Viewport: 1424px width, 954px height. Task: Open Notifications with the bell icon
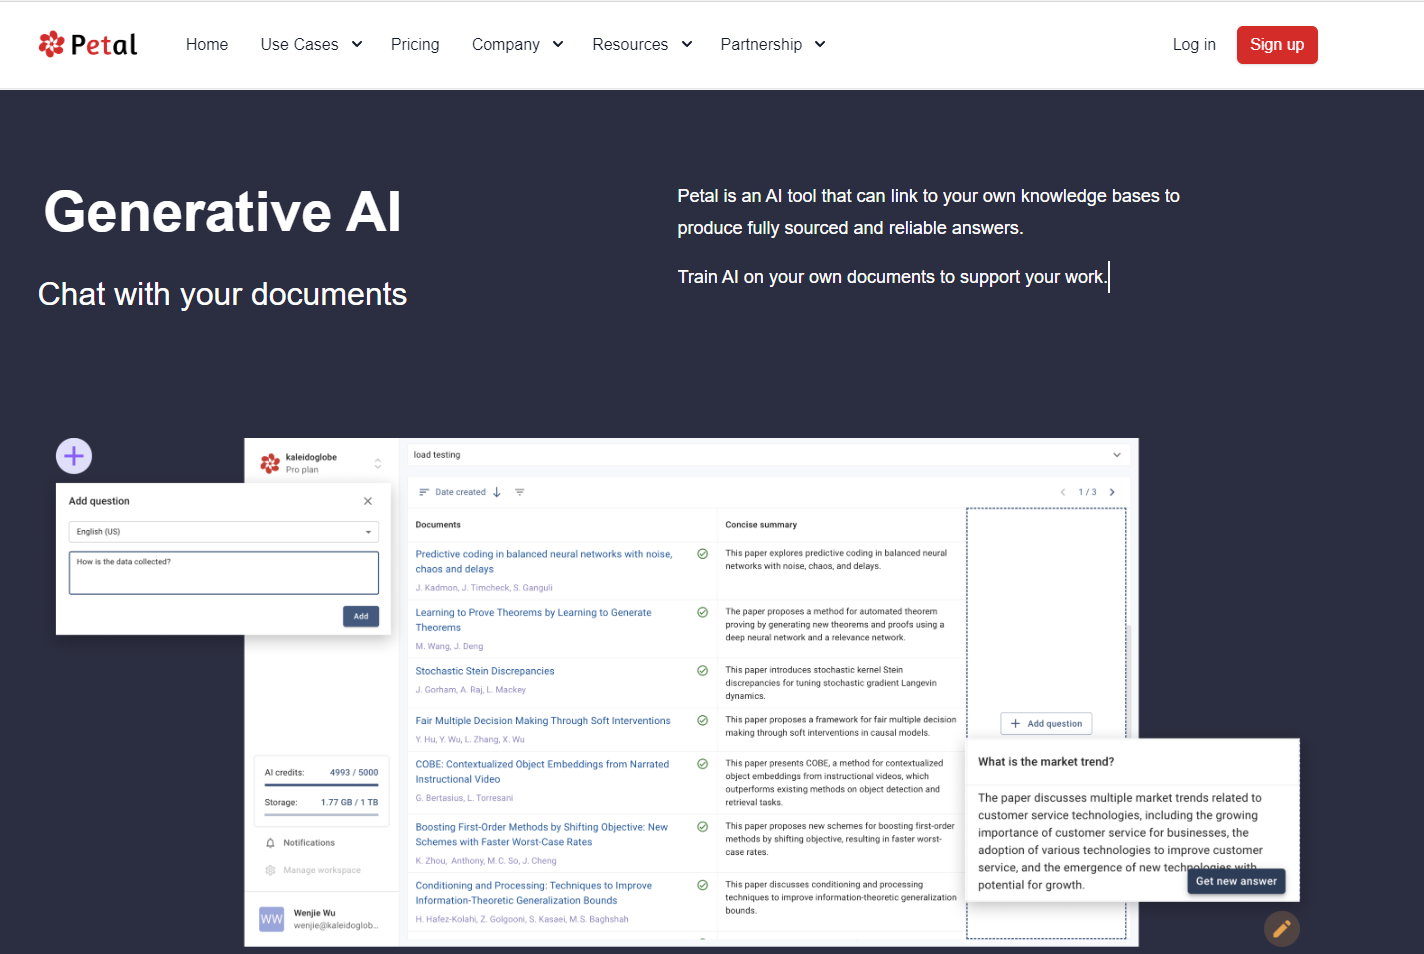coord(270,843)
